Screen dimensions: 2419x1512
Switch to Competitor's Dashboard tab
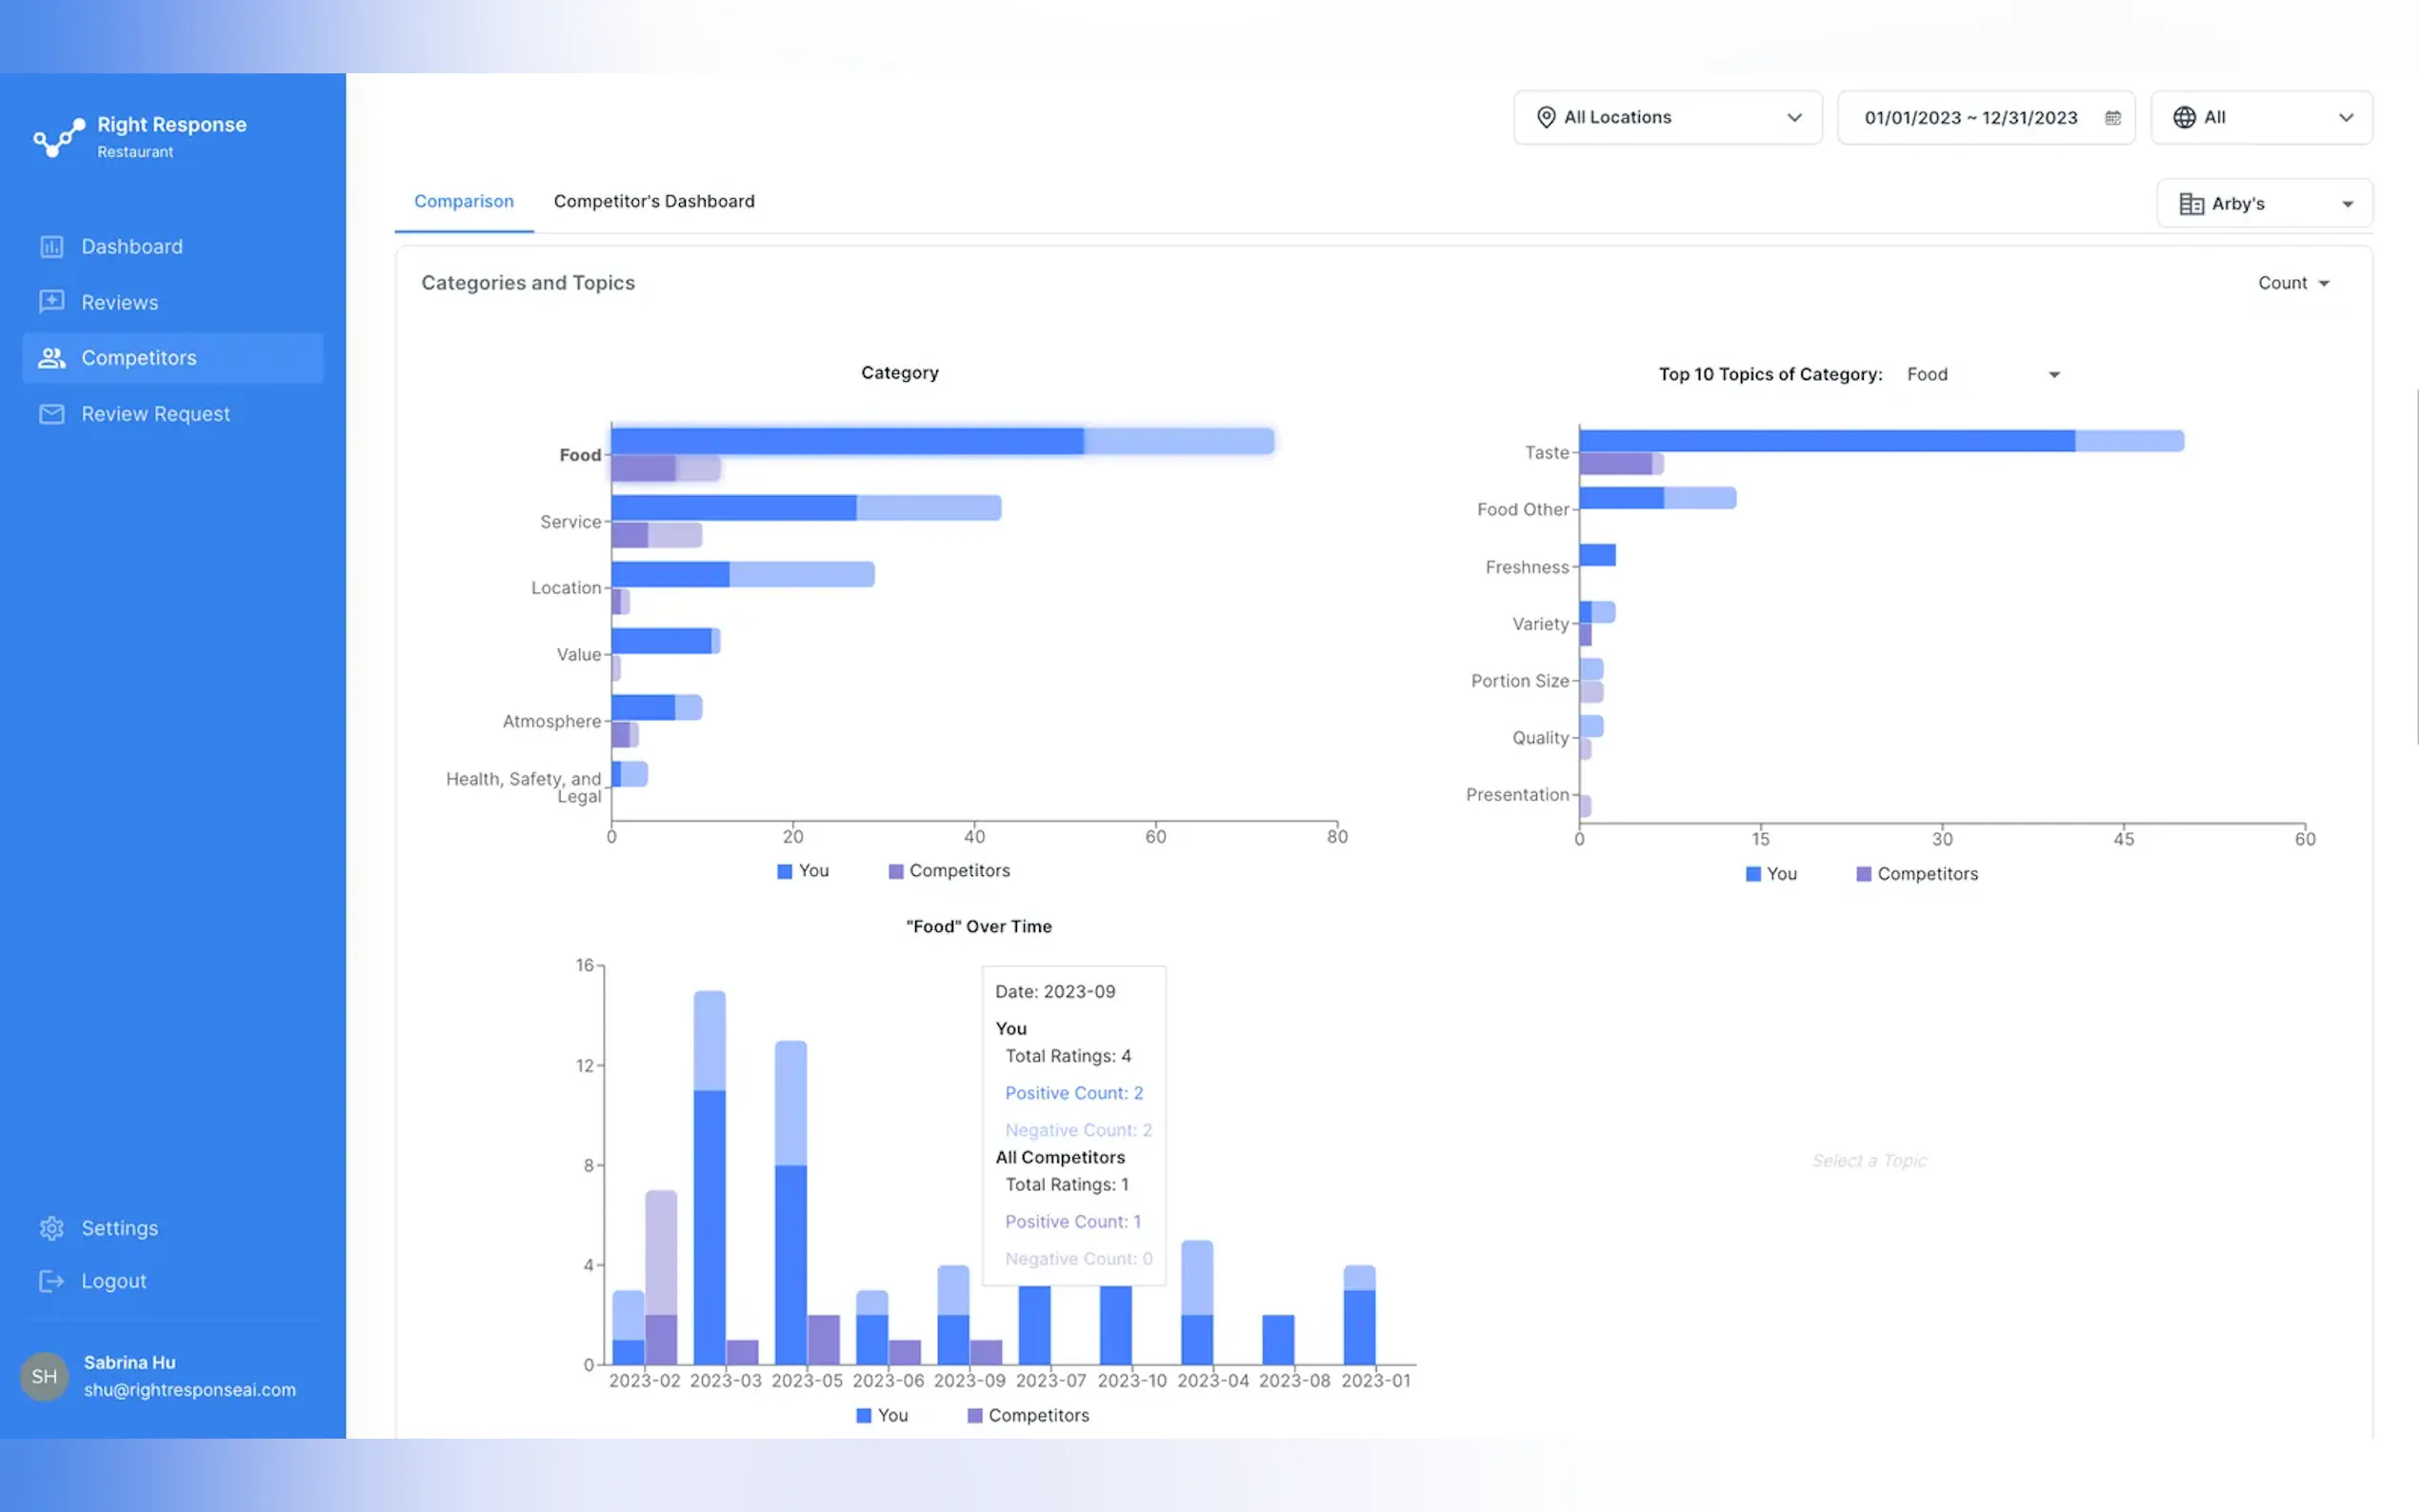coord(654,202)
